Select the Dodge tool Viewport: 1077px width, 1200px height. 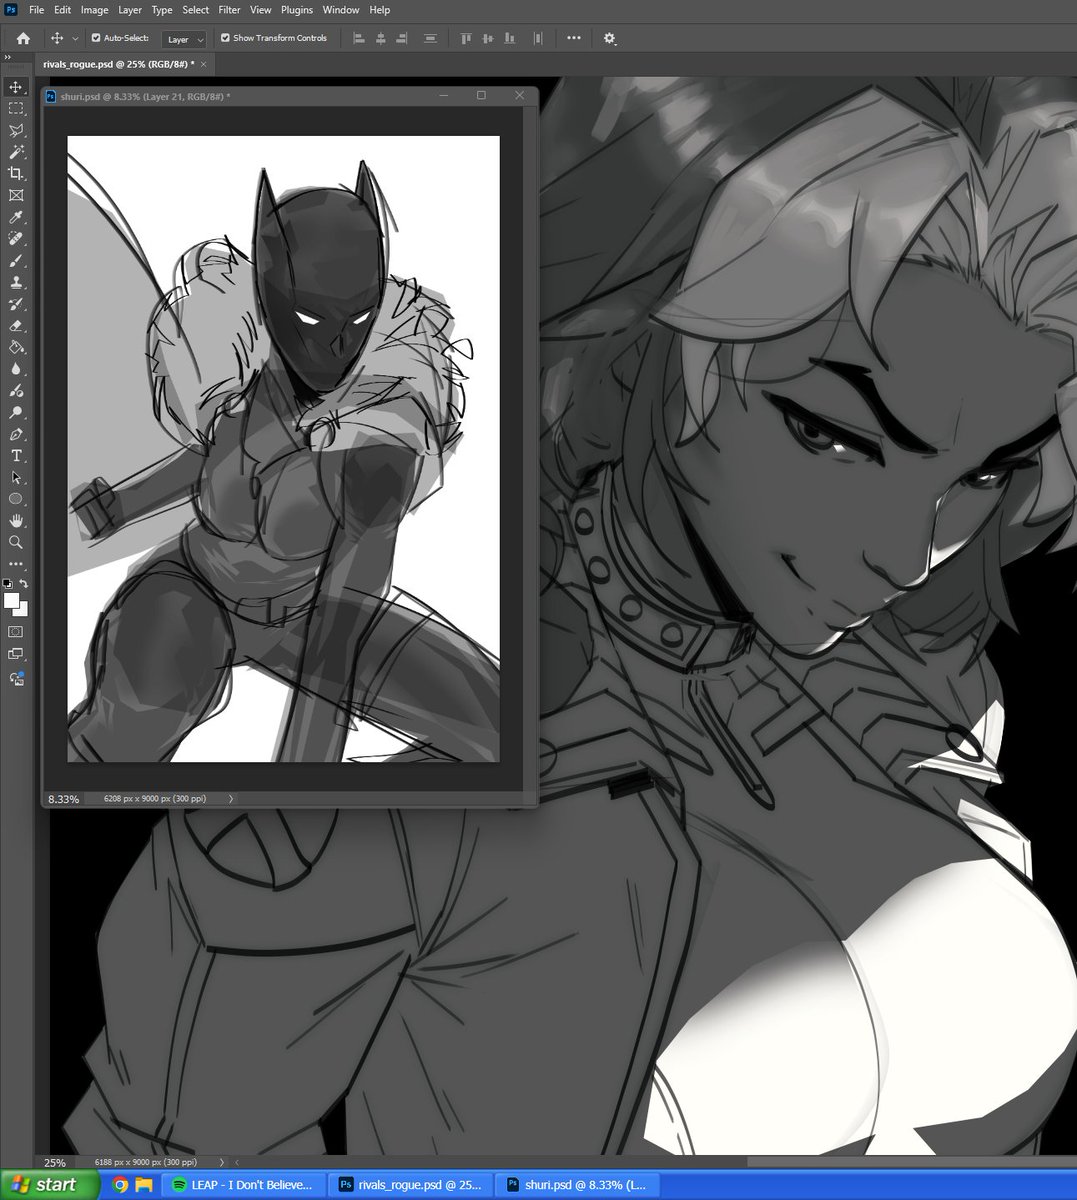16,413
